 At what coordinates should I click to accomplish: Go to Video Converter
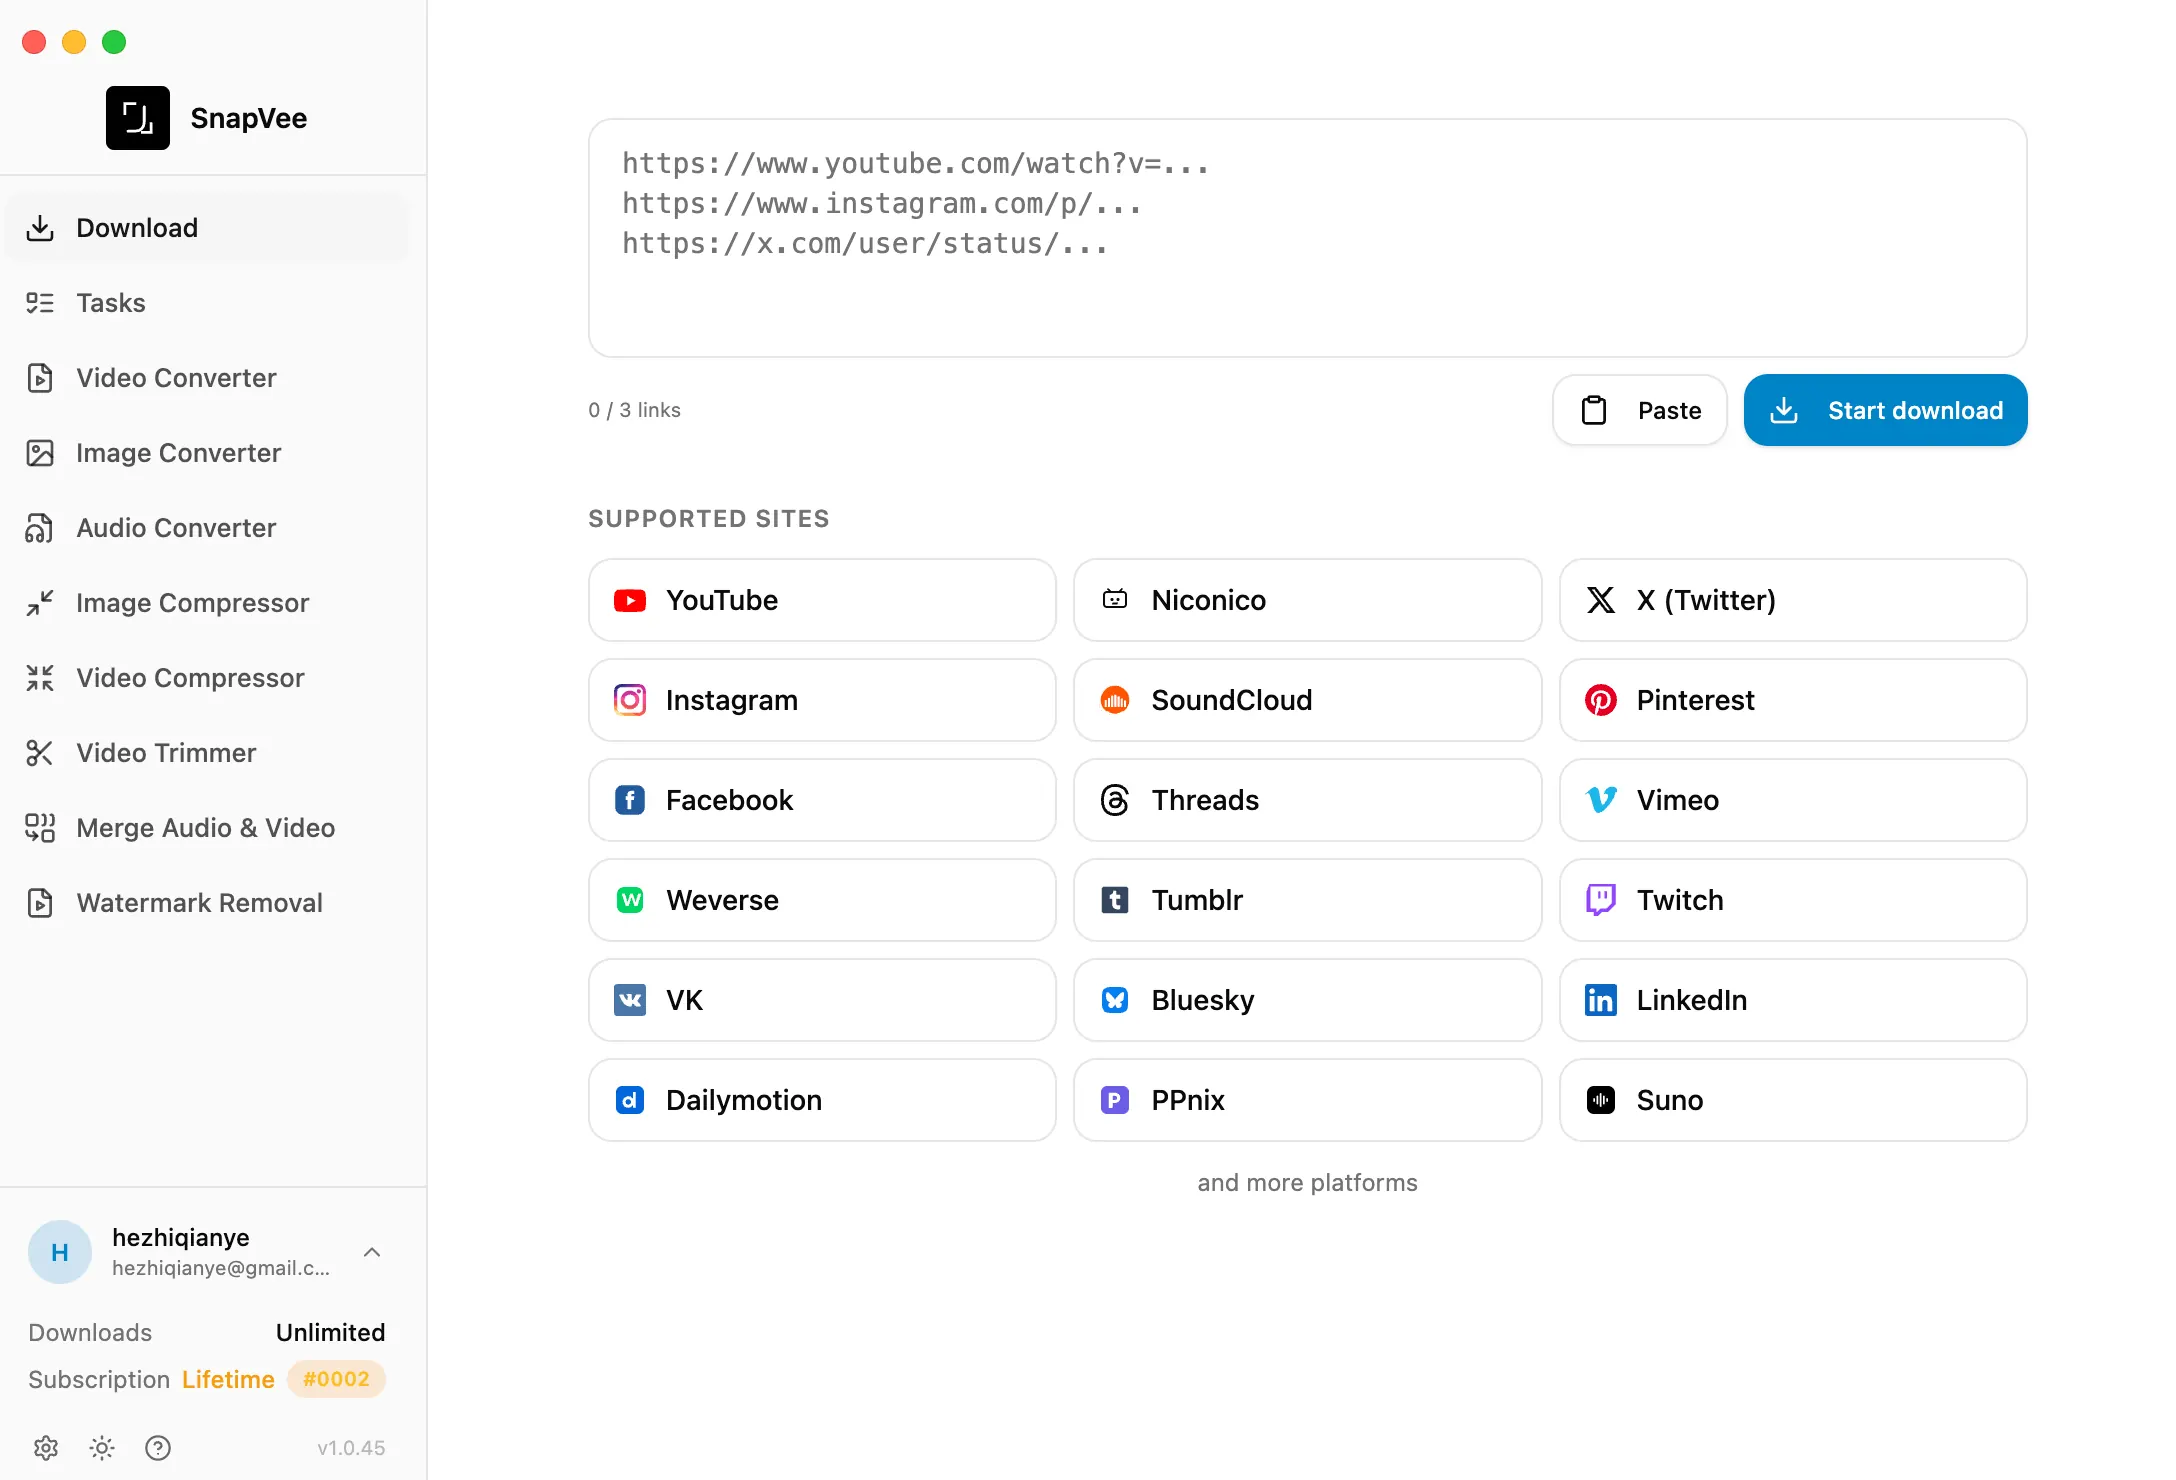point(207,378)
